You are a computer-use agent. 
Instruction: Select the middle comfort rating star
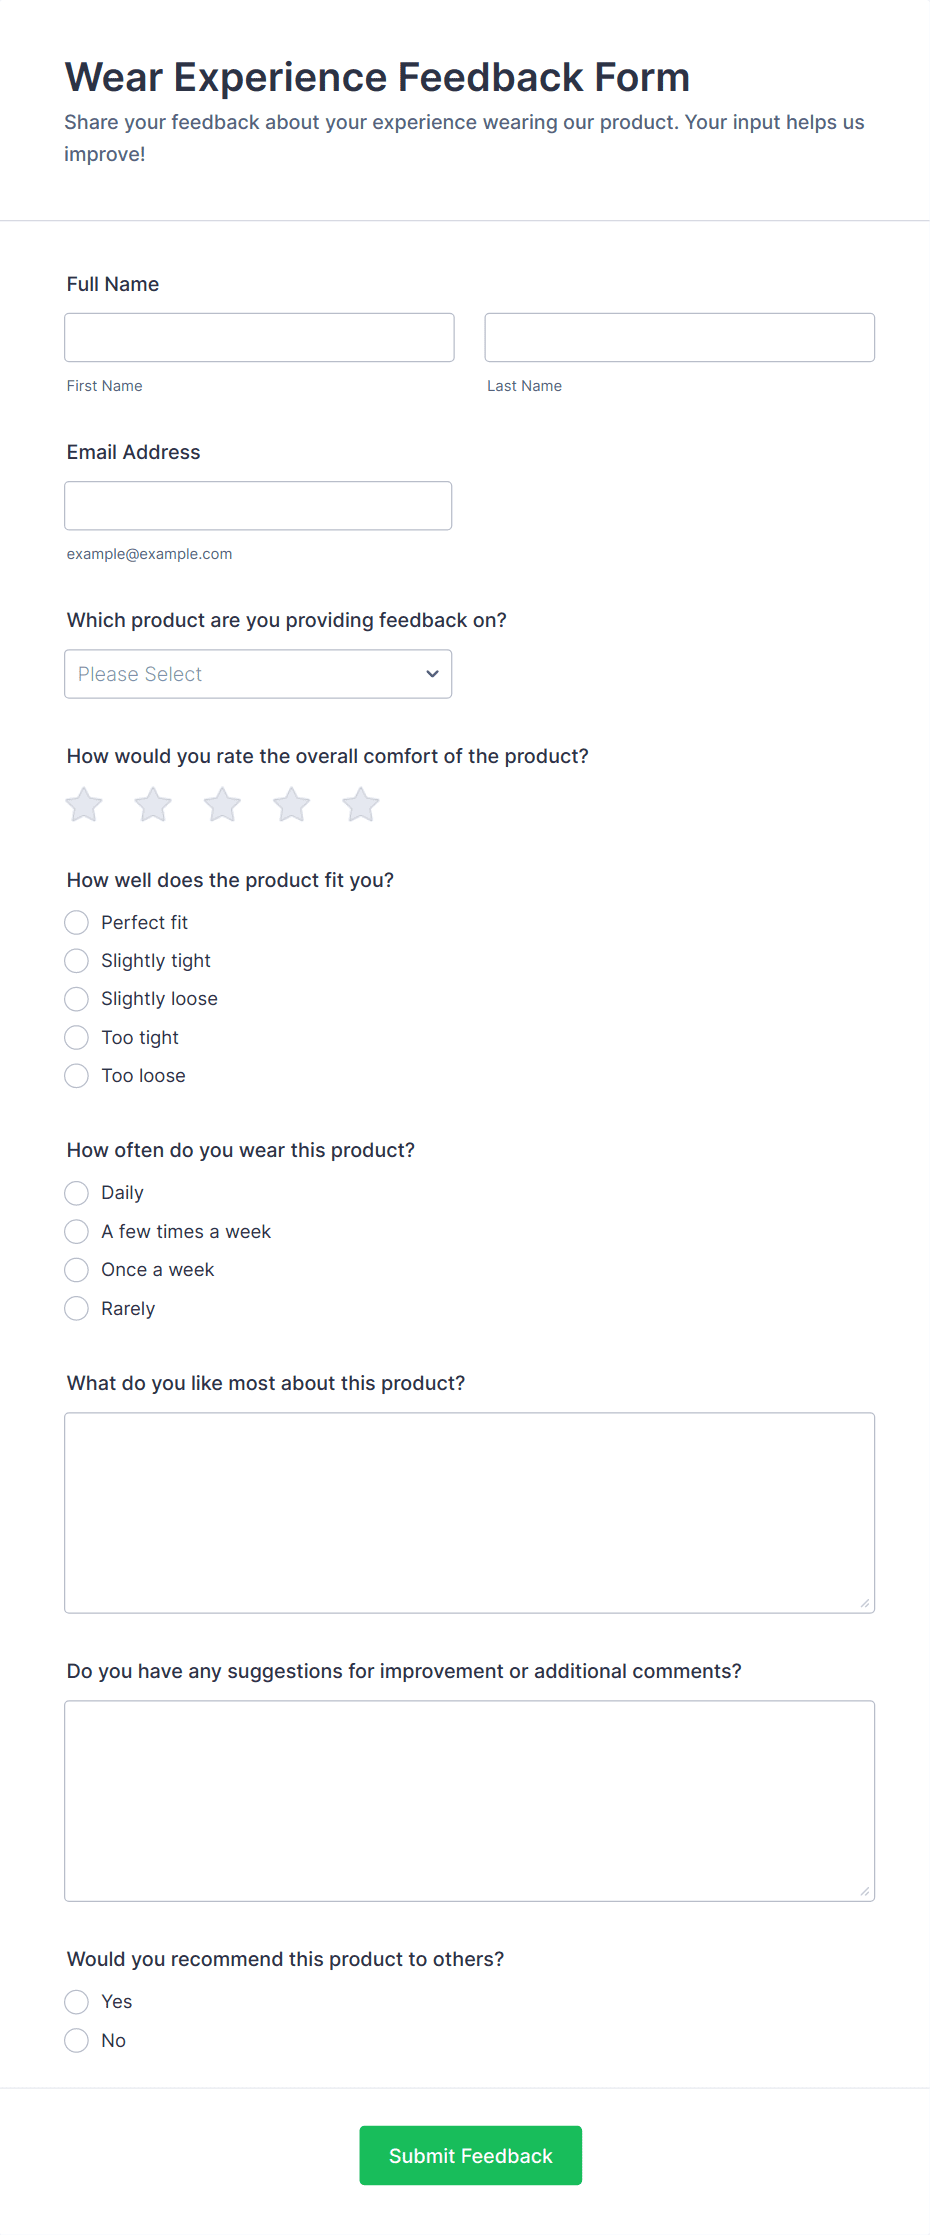[x=222, y=804]
